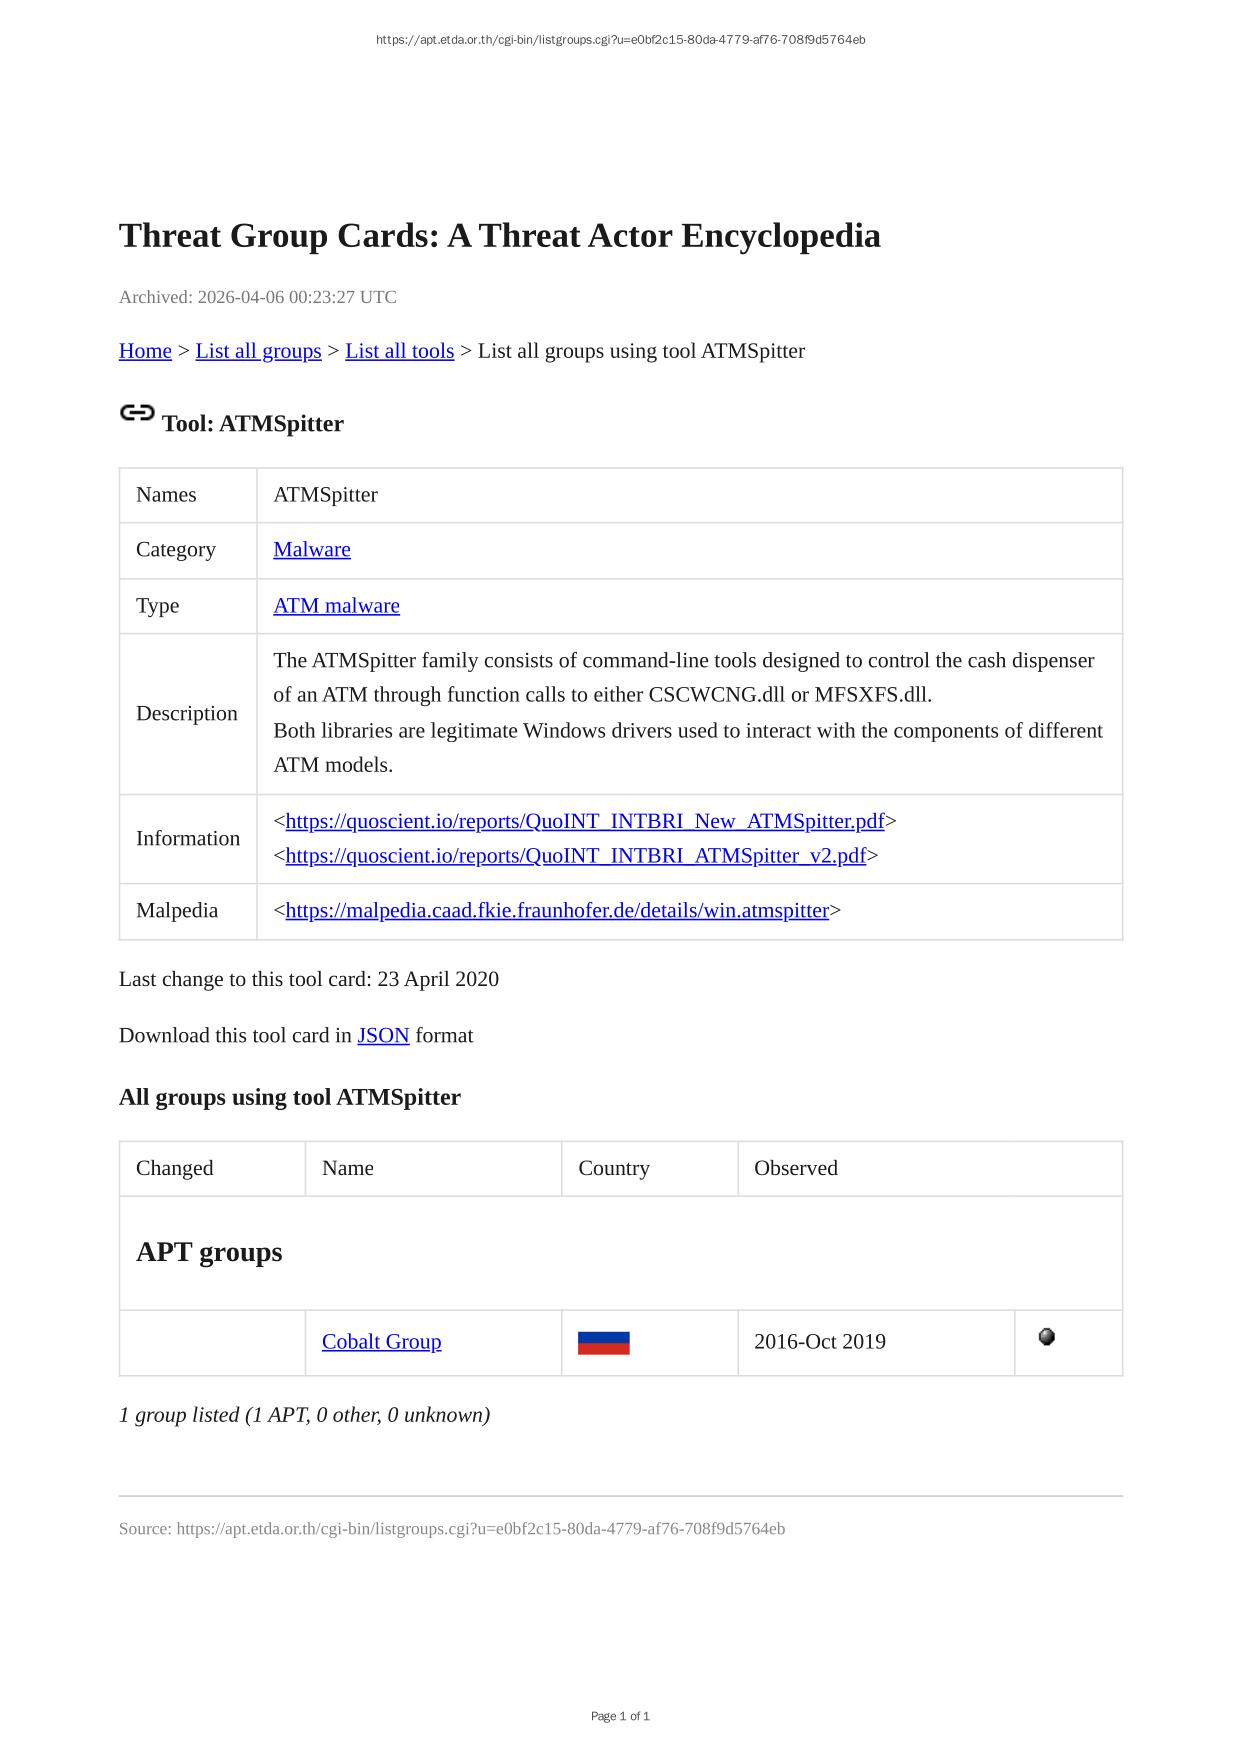Open the QuoINT ATMSpitter_v2 PDF link

[575, 856]
